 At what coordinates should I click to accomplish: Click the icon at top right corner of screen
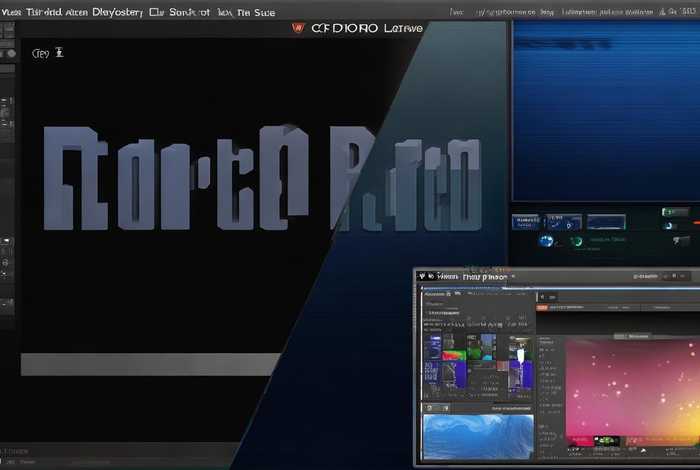(690, 13)
